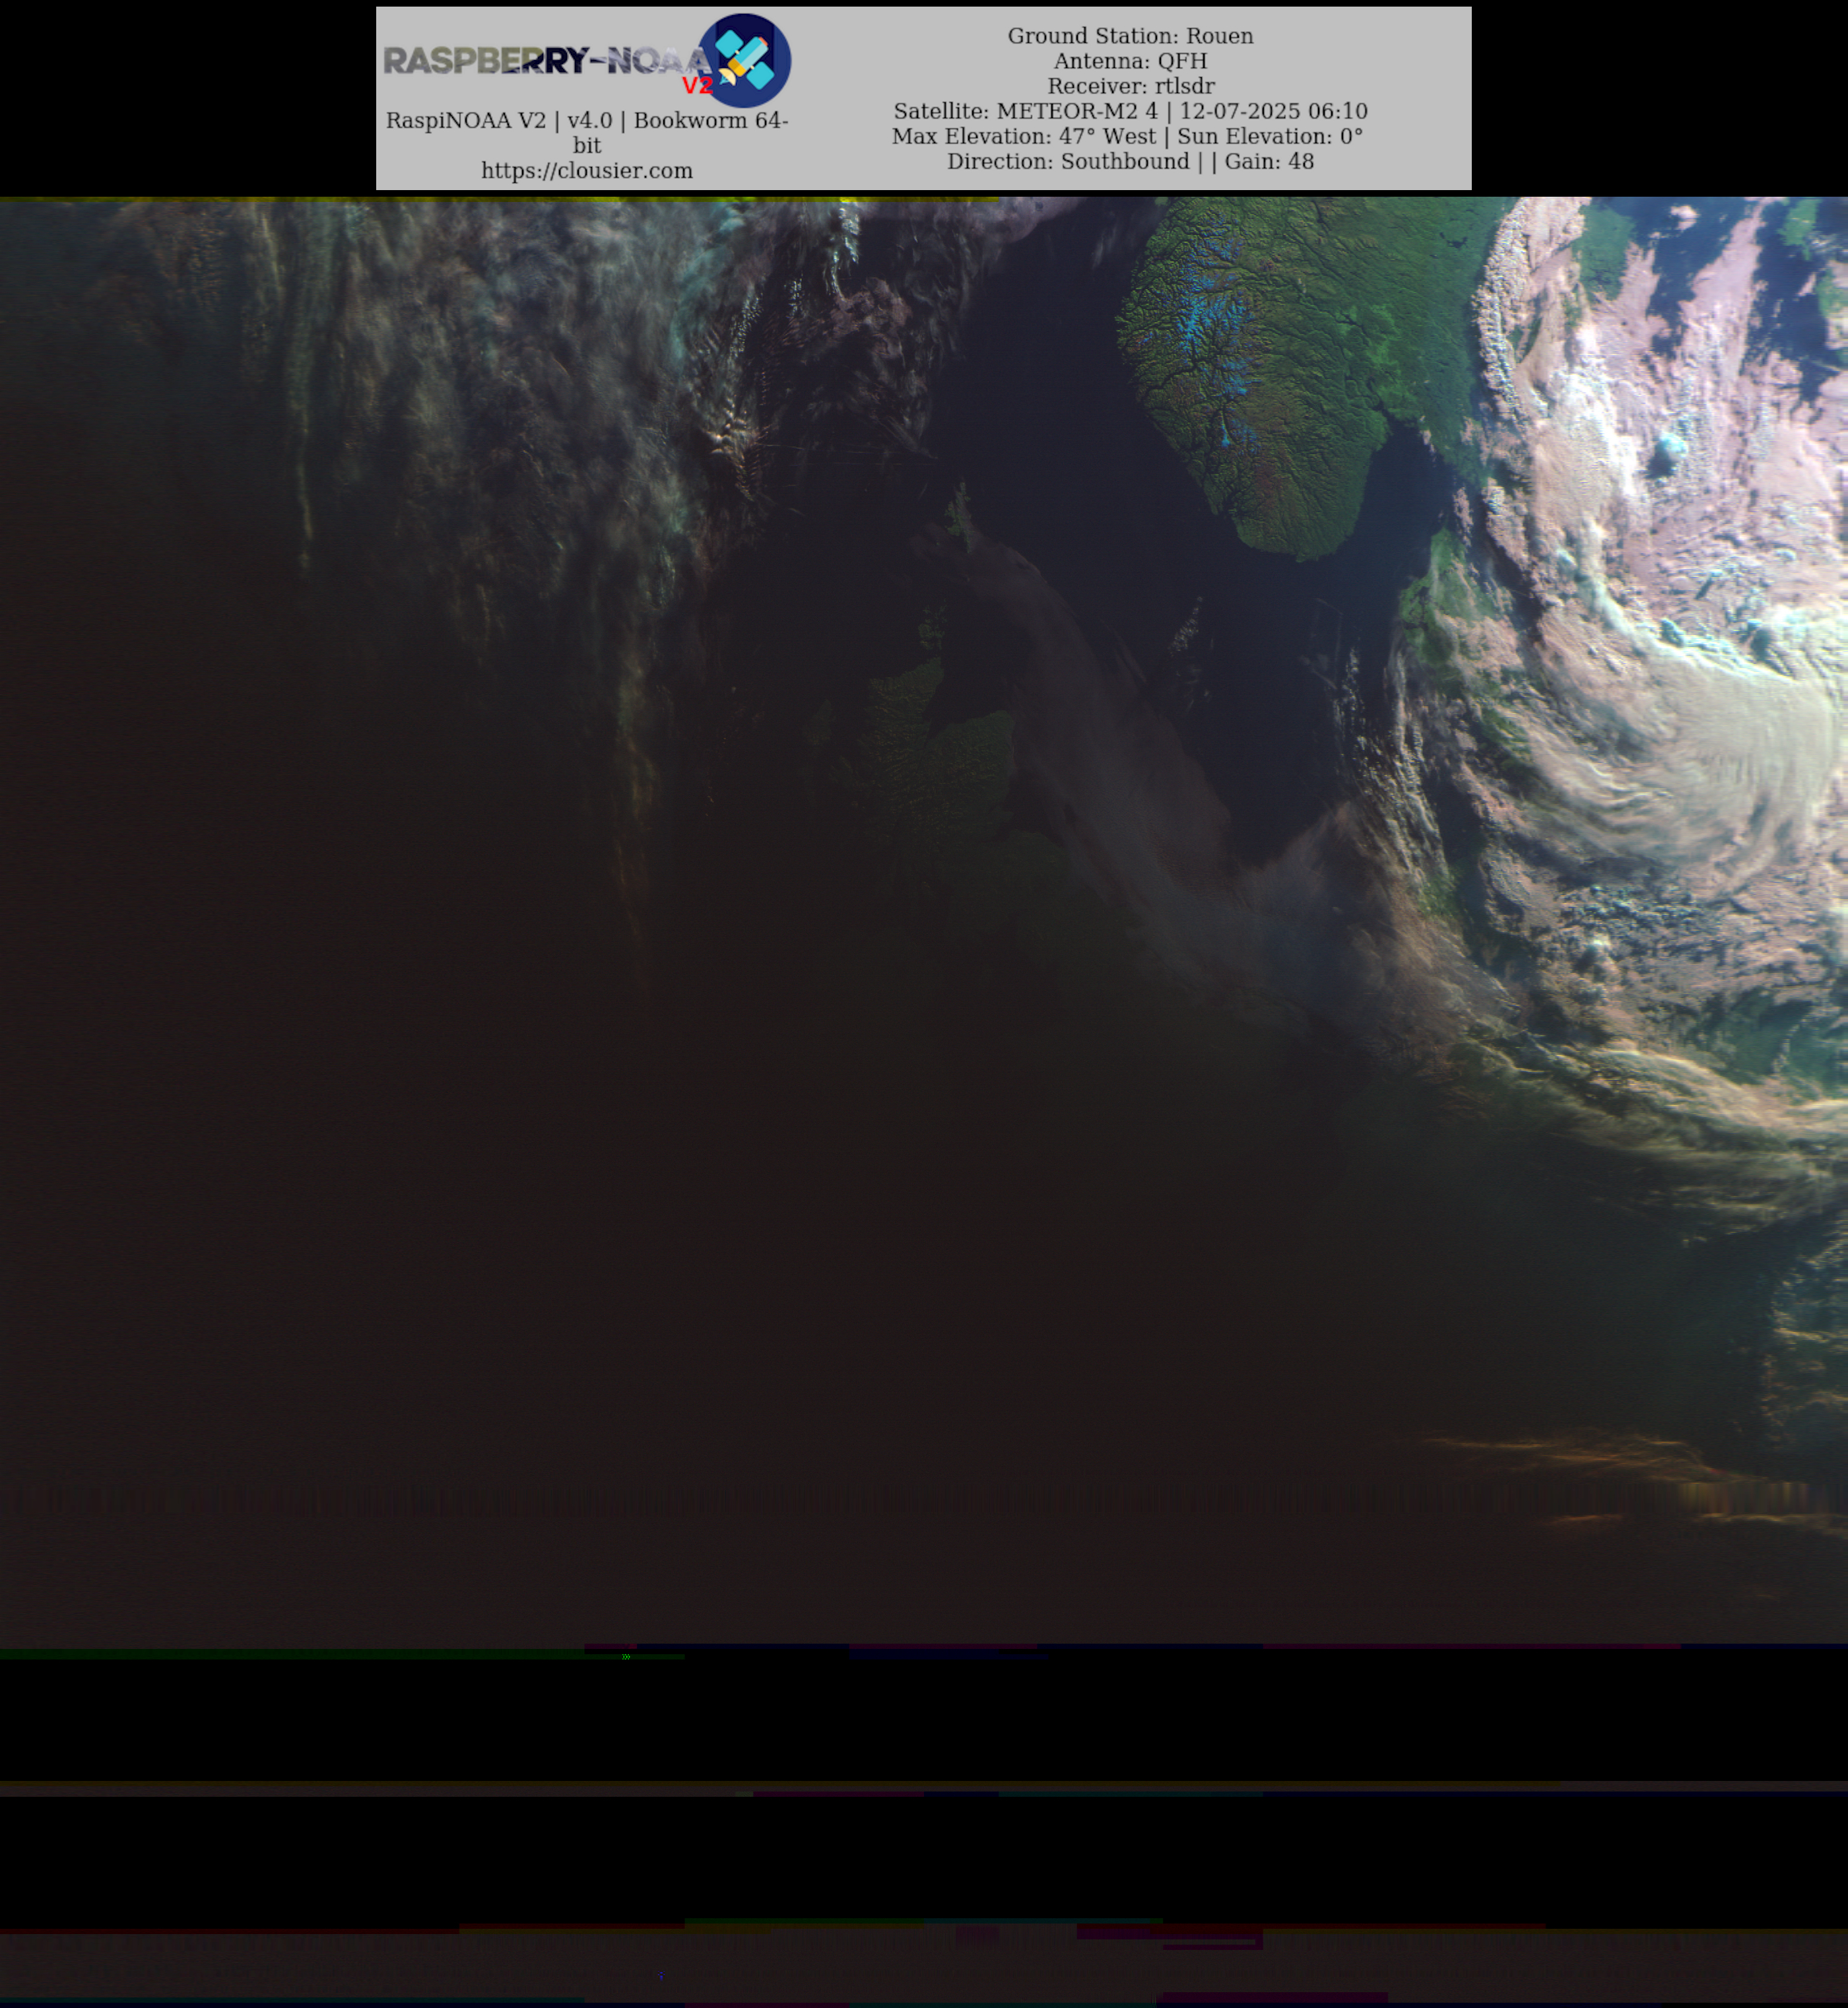Click the "Ground Station: Rouen" line
The image size is (1848, 2008).
[x=1130, y=36]
